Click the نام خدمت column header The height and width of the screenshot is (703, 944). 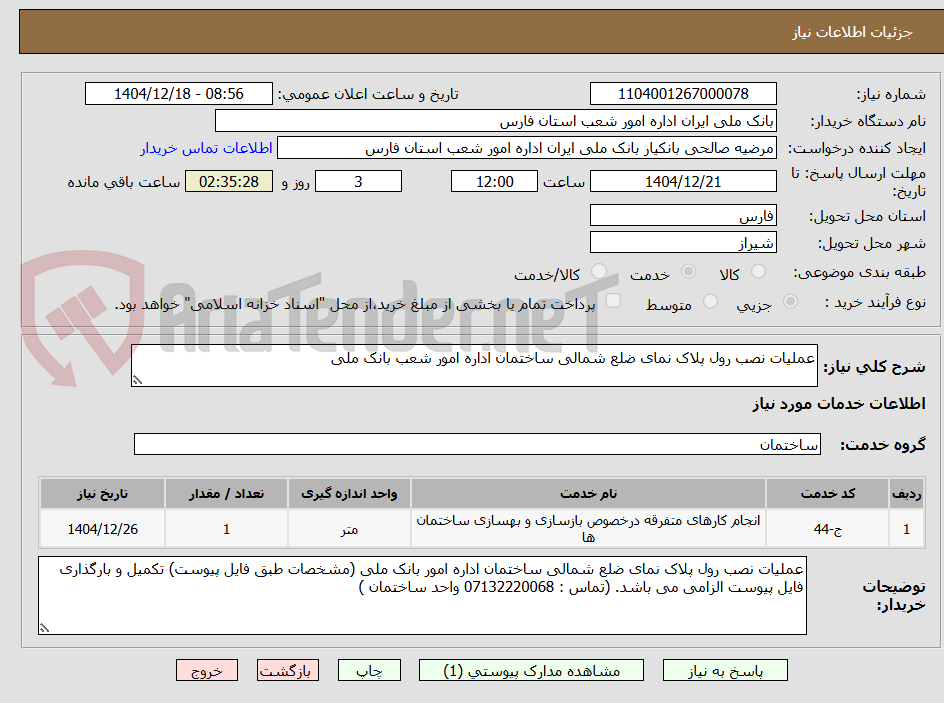[588, 494]
